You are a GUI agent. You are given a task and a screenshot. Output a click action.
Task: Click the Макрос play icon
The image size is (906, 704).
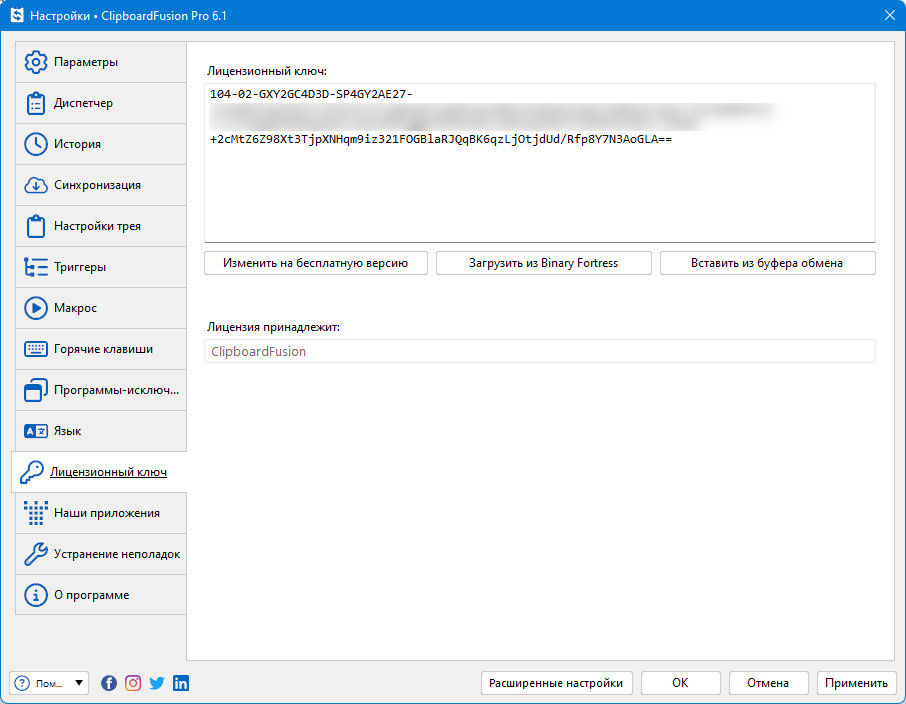pos(36,308)
